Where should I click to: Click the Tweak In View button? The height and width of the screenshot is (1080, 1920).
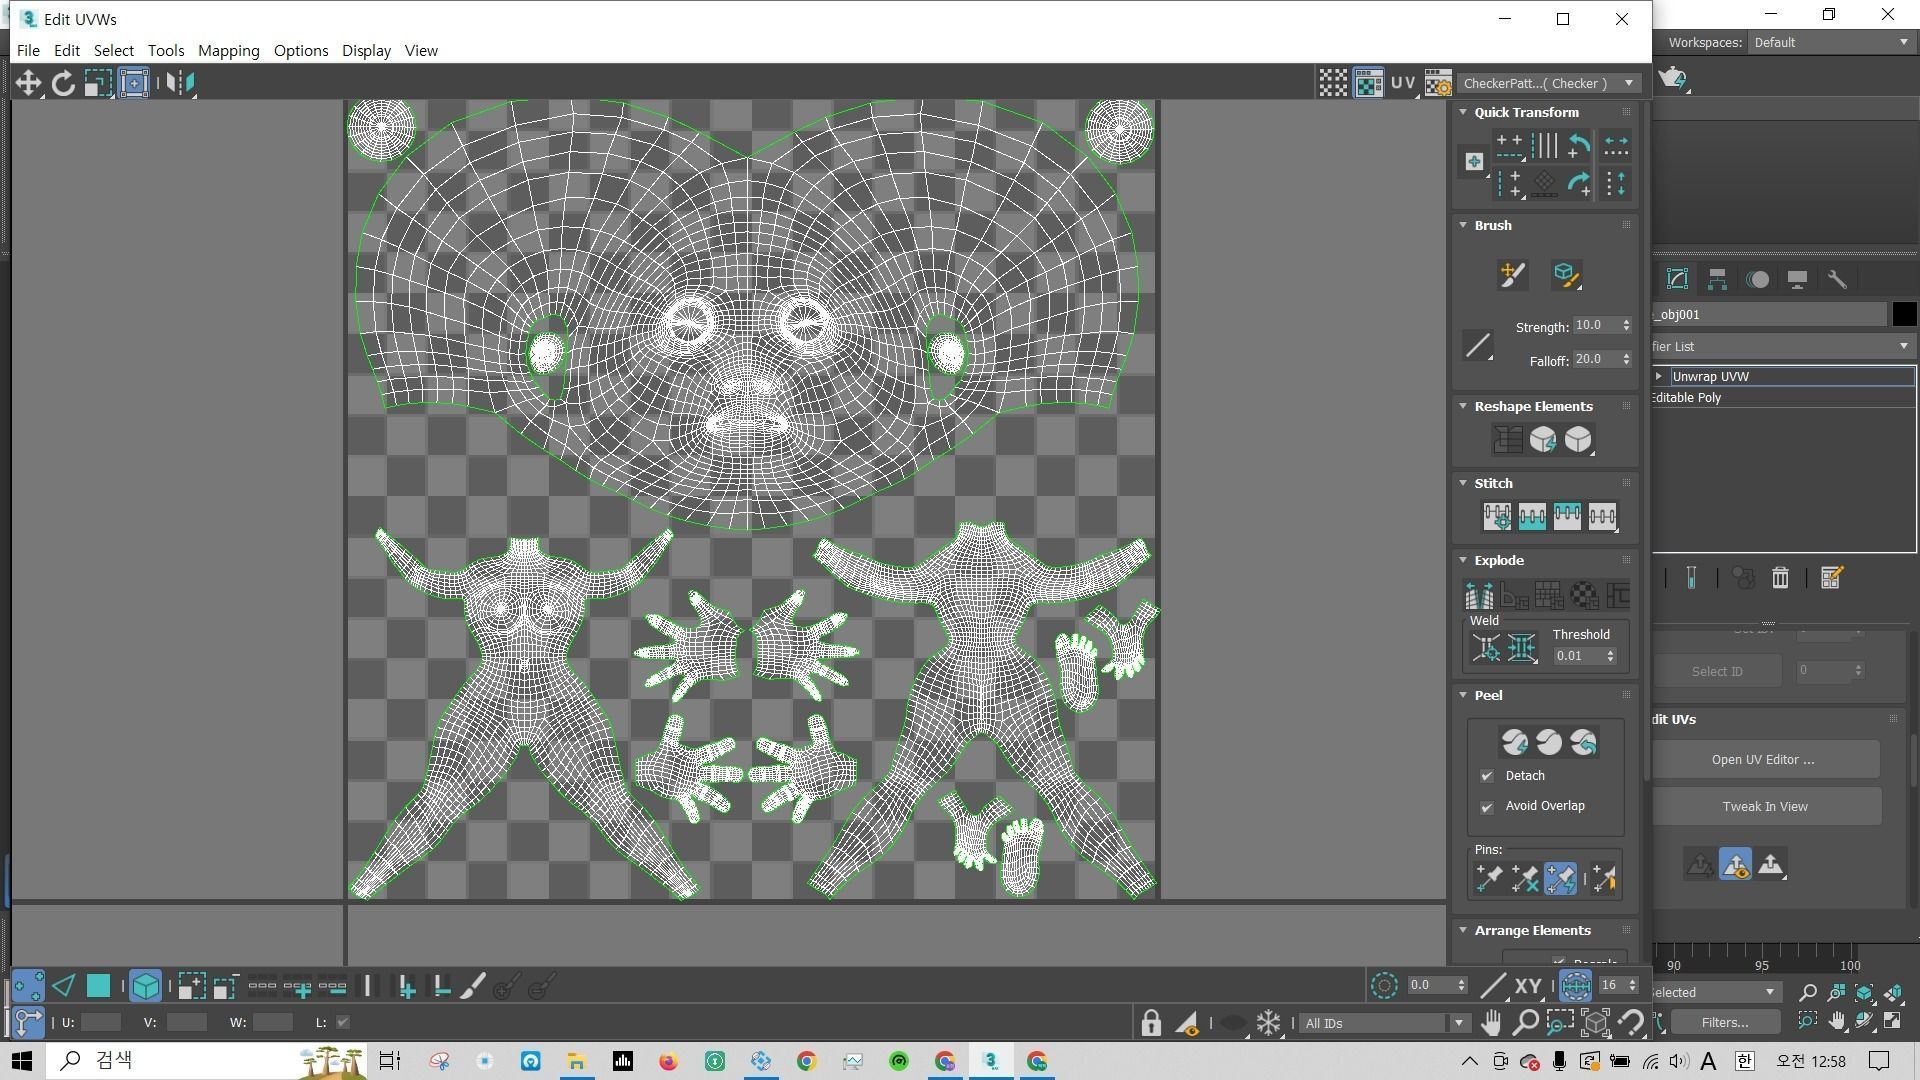click(1764, 807)
